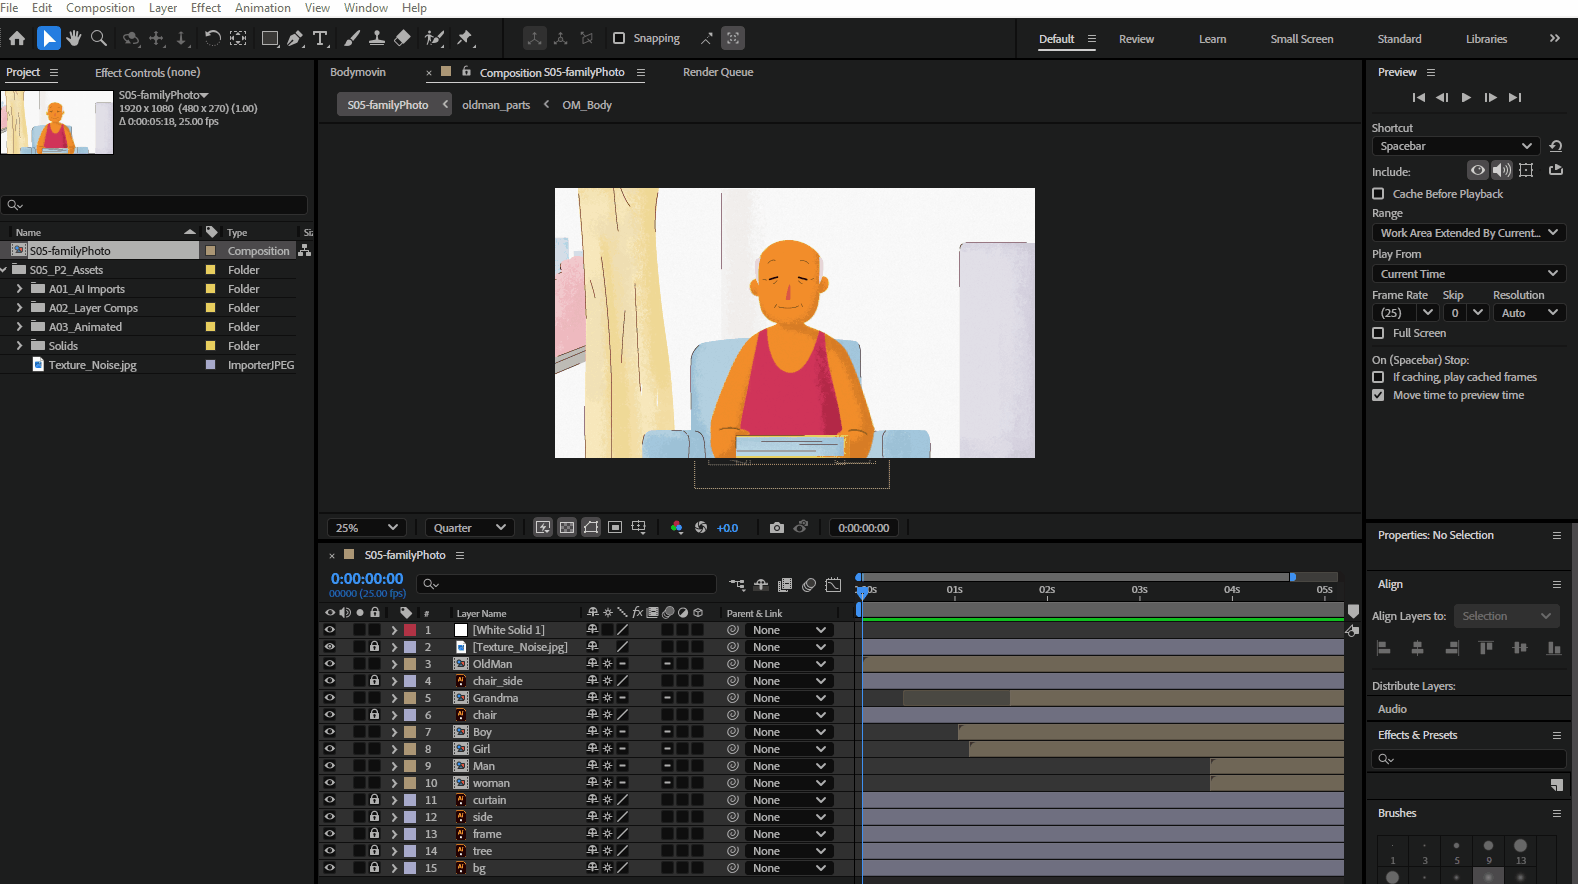Select the Zoom magnifier tool
Viewport: 1578px width, 884px height.
point(99,38)
